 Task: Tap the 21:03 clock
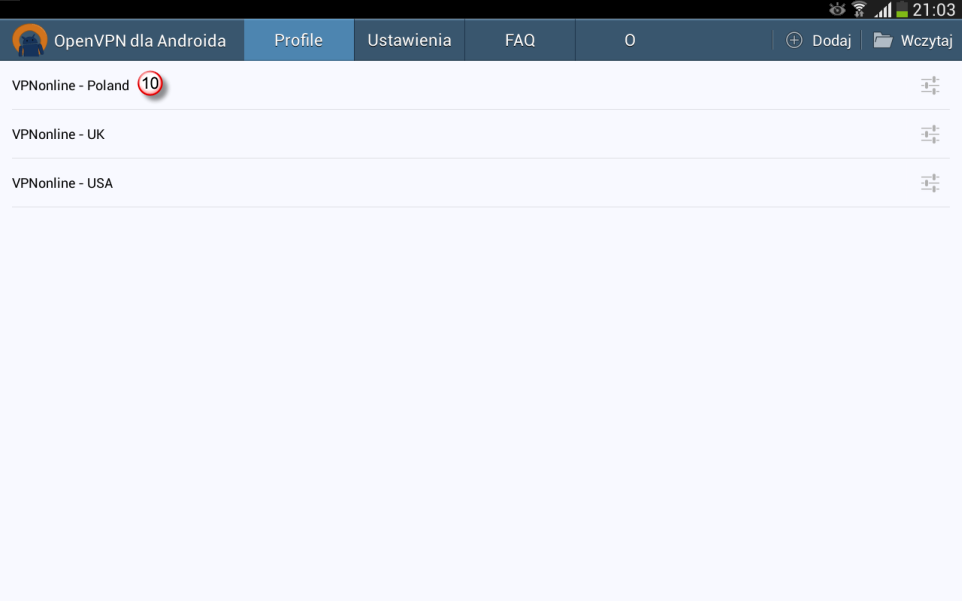click(x=934, y=10)
